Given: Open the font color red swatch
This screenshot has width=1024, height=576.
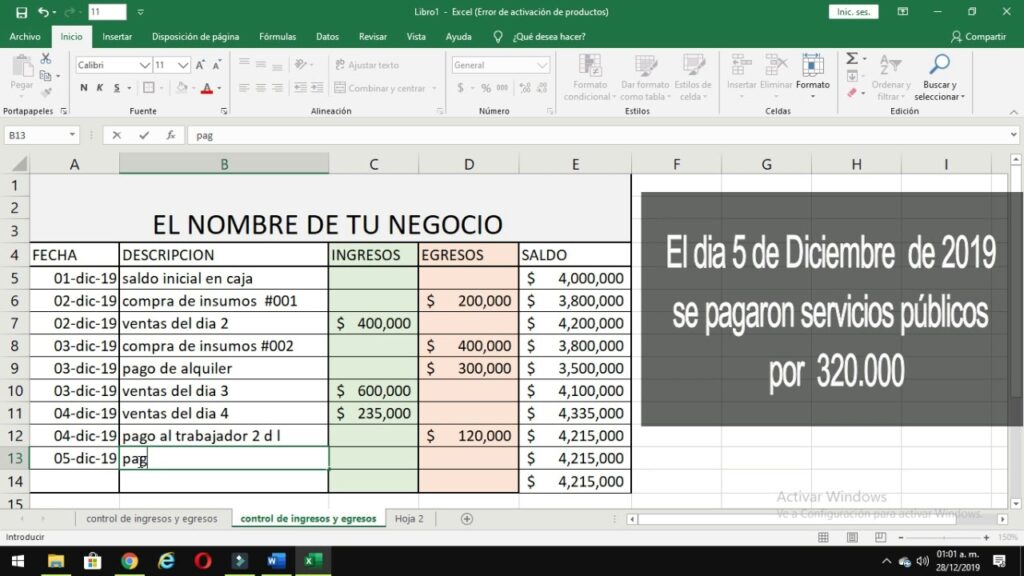Looking at the screenshot, I should (207, 88).
